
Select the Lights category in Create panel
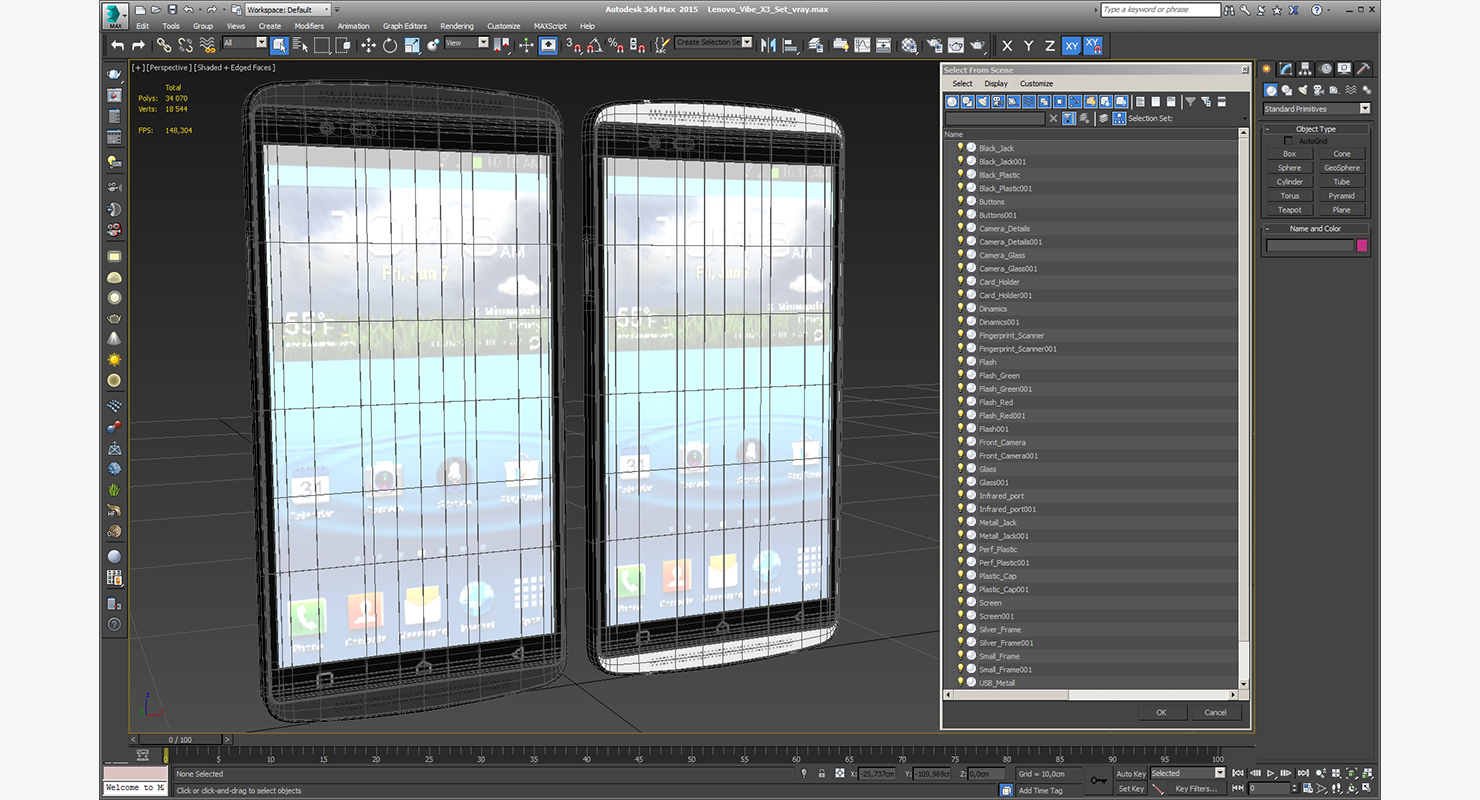click(x=1303, y=90)
